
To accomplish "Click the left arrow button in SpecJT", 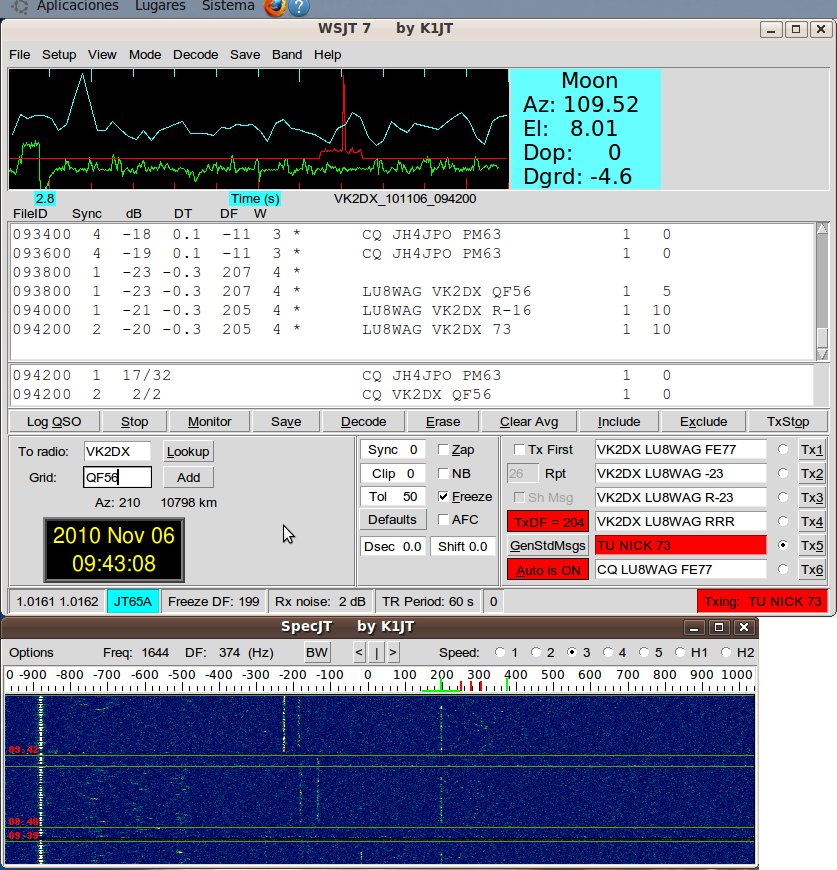I will point(359,652).
